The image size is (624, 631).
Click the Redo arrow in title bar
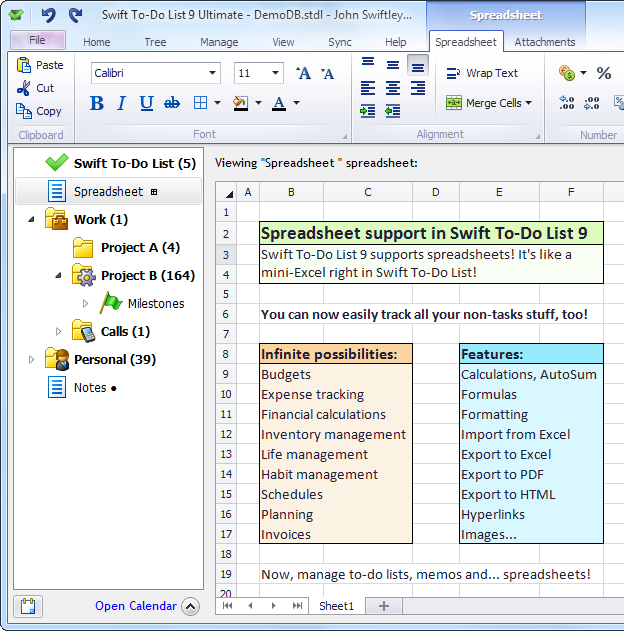[x=76, y=15]
